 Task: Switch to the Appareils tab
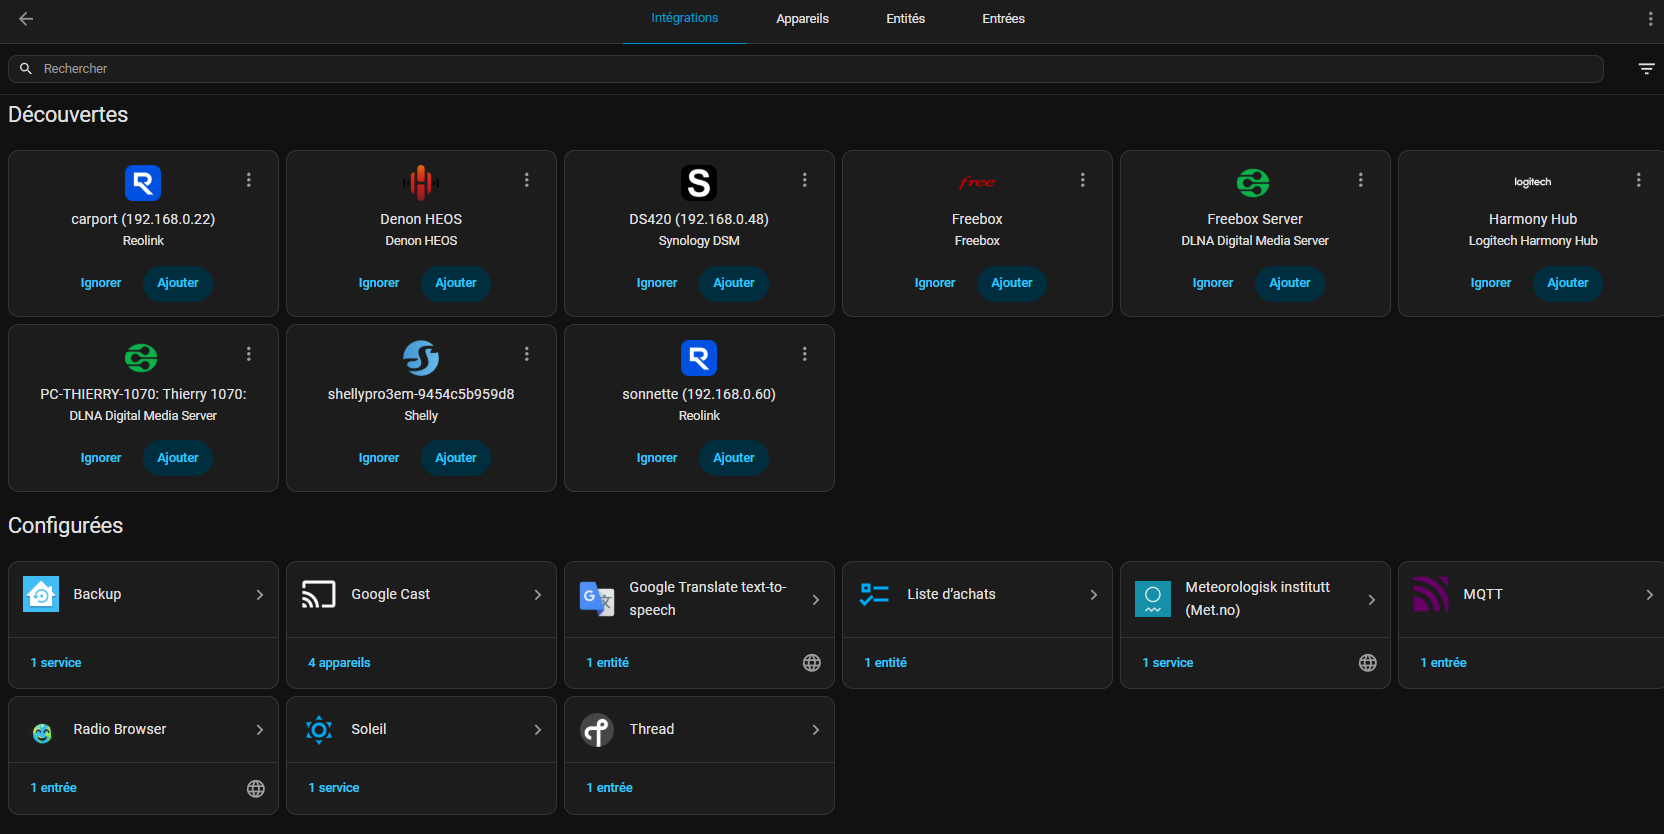coord(802,19)
